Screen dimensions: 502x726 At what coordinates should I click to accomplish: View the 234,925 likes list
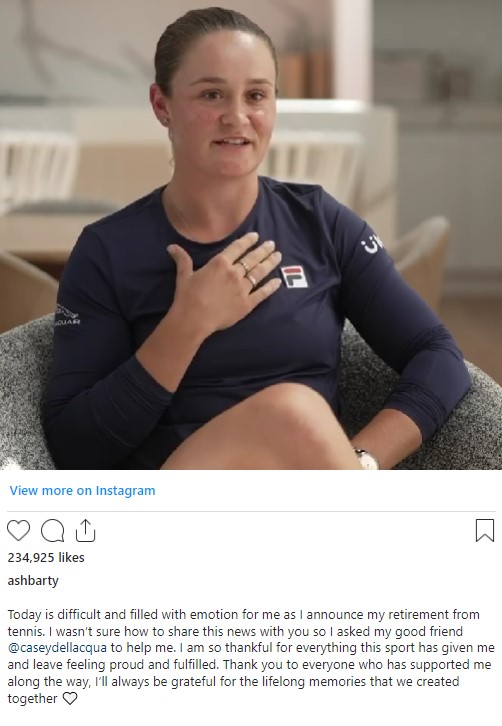[x=46, y=557]
